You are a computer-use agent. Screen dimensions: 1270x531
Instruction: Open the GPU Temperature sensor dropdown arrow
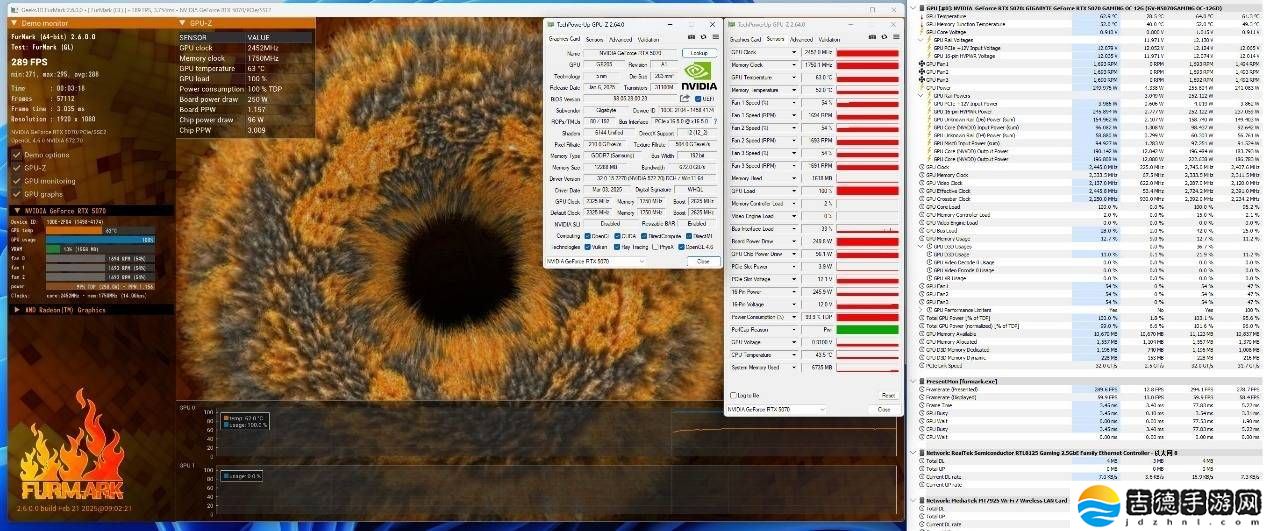[x=795, y=77]
